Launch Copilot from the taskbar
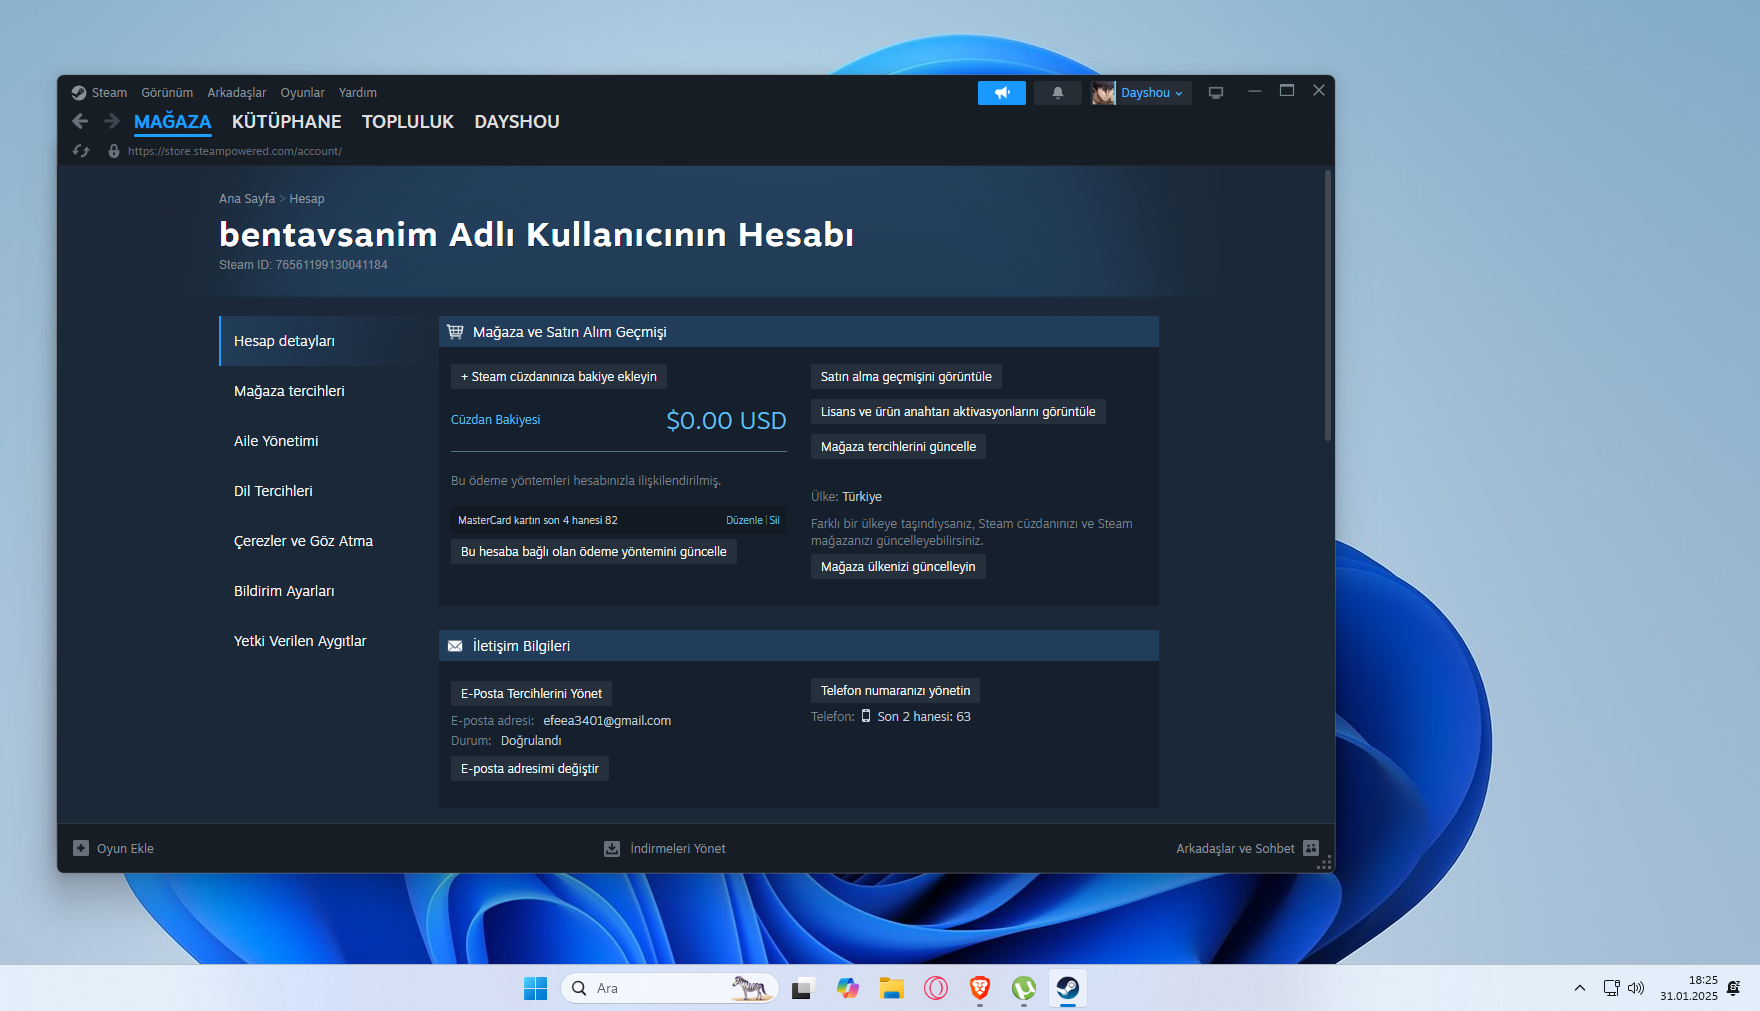Image resolution: width=1760 pixels, height=1011 pixels. pos(848,988)
